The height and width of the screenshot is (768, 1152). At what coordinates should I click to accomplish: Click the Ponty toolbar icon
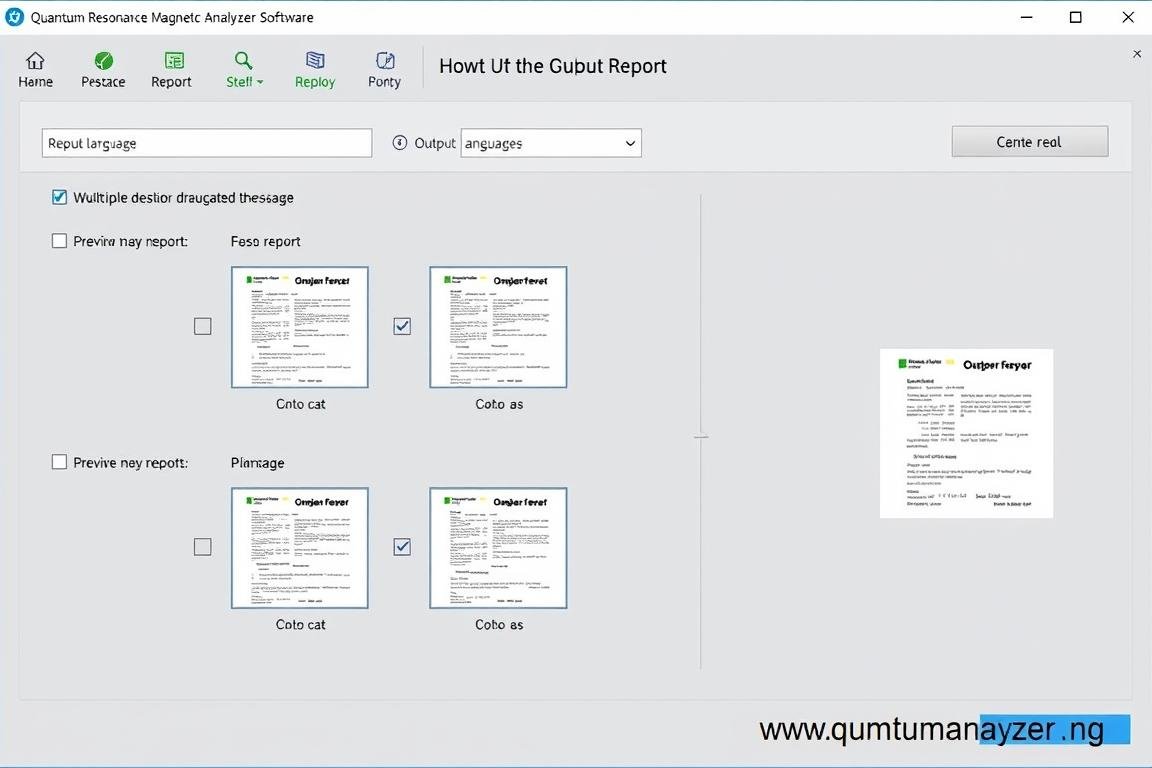tap(384, 62)
